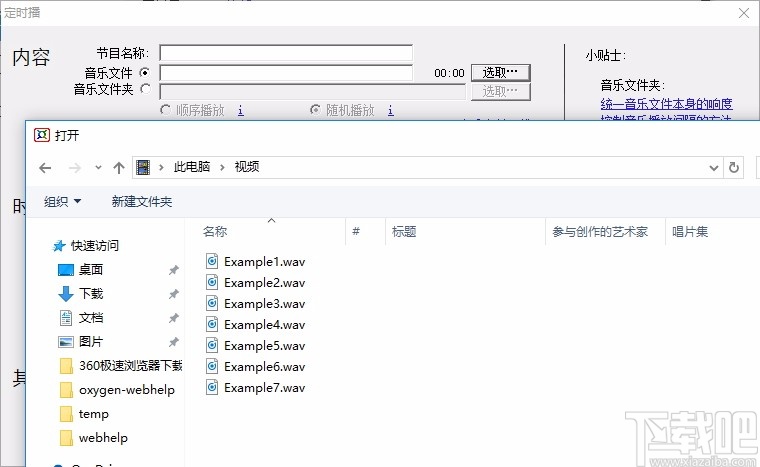Click 新建文件夹 button
Image resolution: width=760 pixels, height=467 pixels.
coord(142,201)
